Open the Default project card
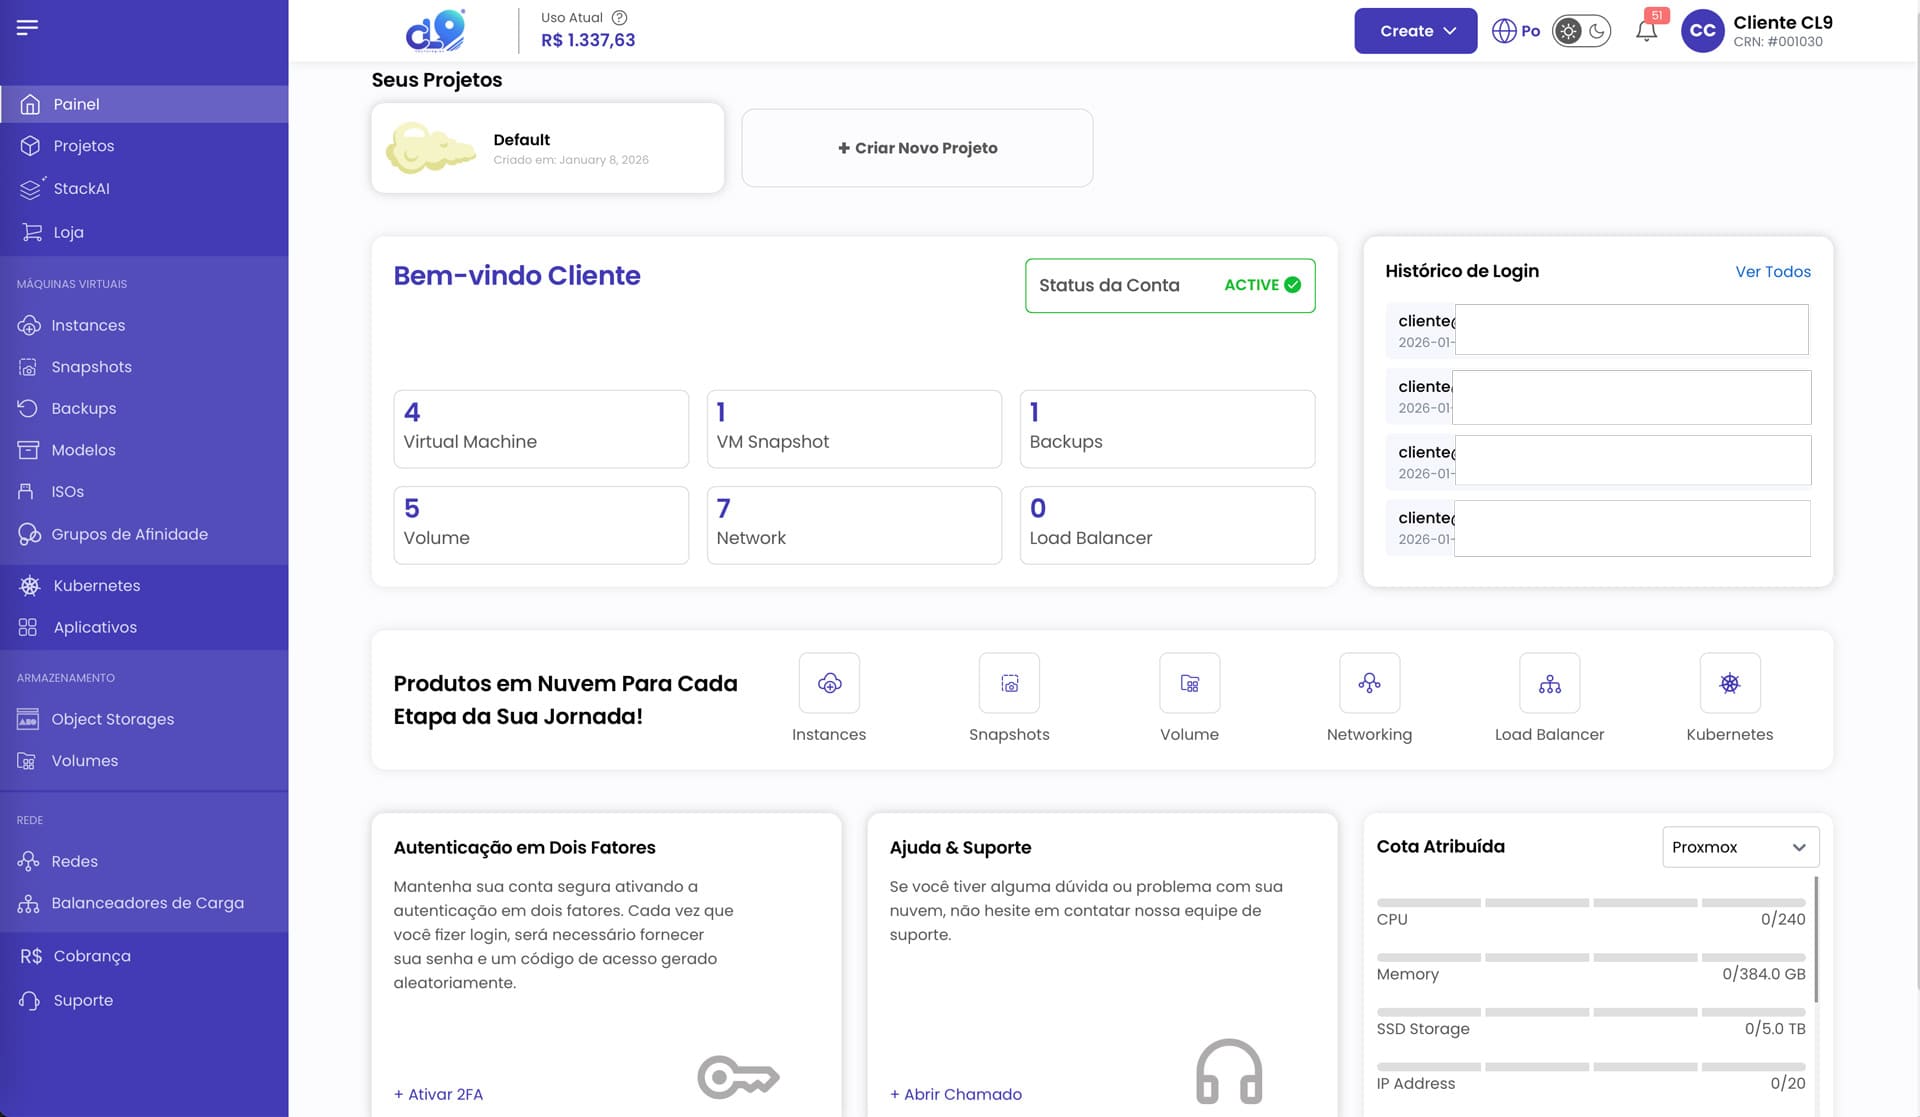 [547, 148]
